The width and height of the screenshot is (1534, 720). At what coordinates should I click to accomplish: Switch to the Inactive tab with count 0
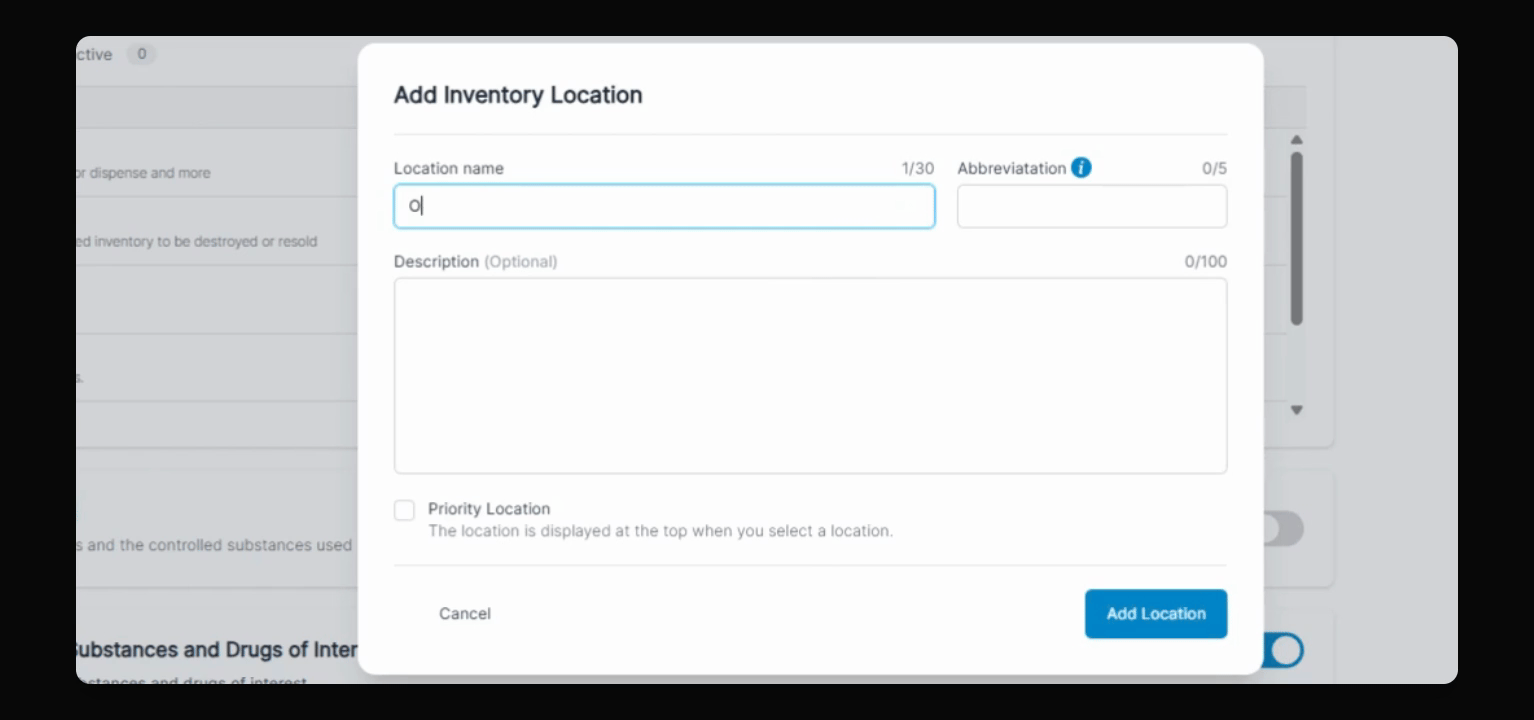pos(115,55)
